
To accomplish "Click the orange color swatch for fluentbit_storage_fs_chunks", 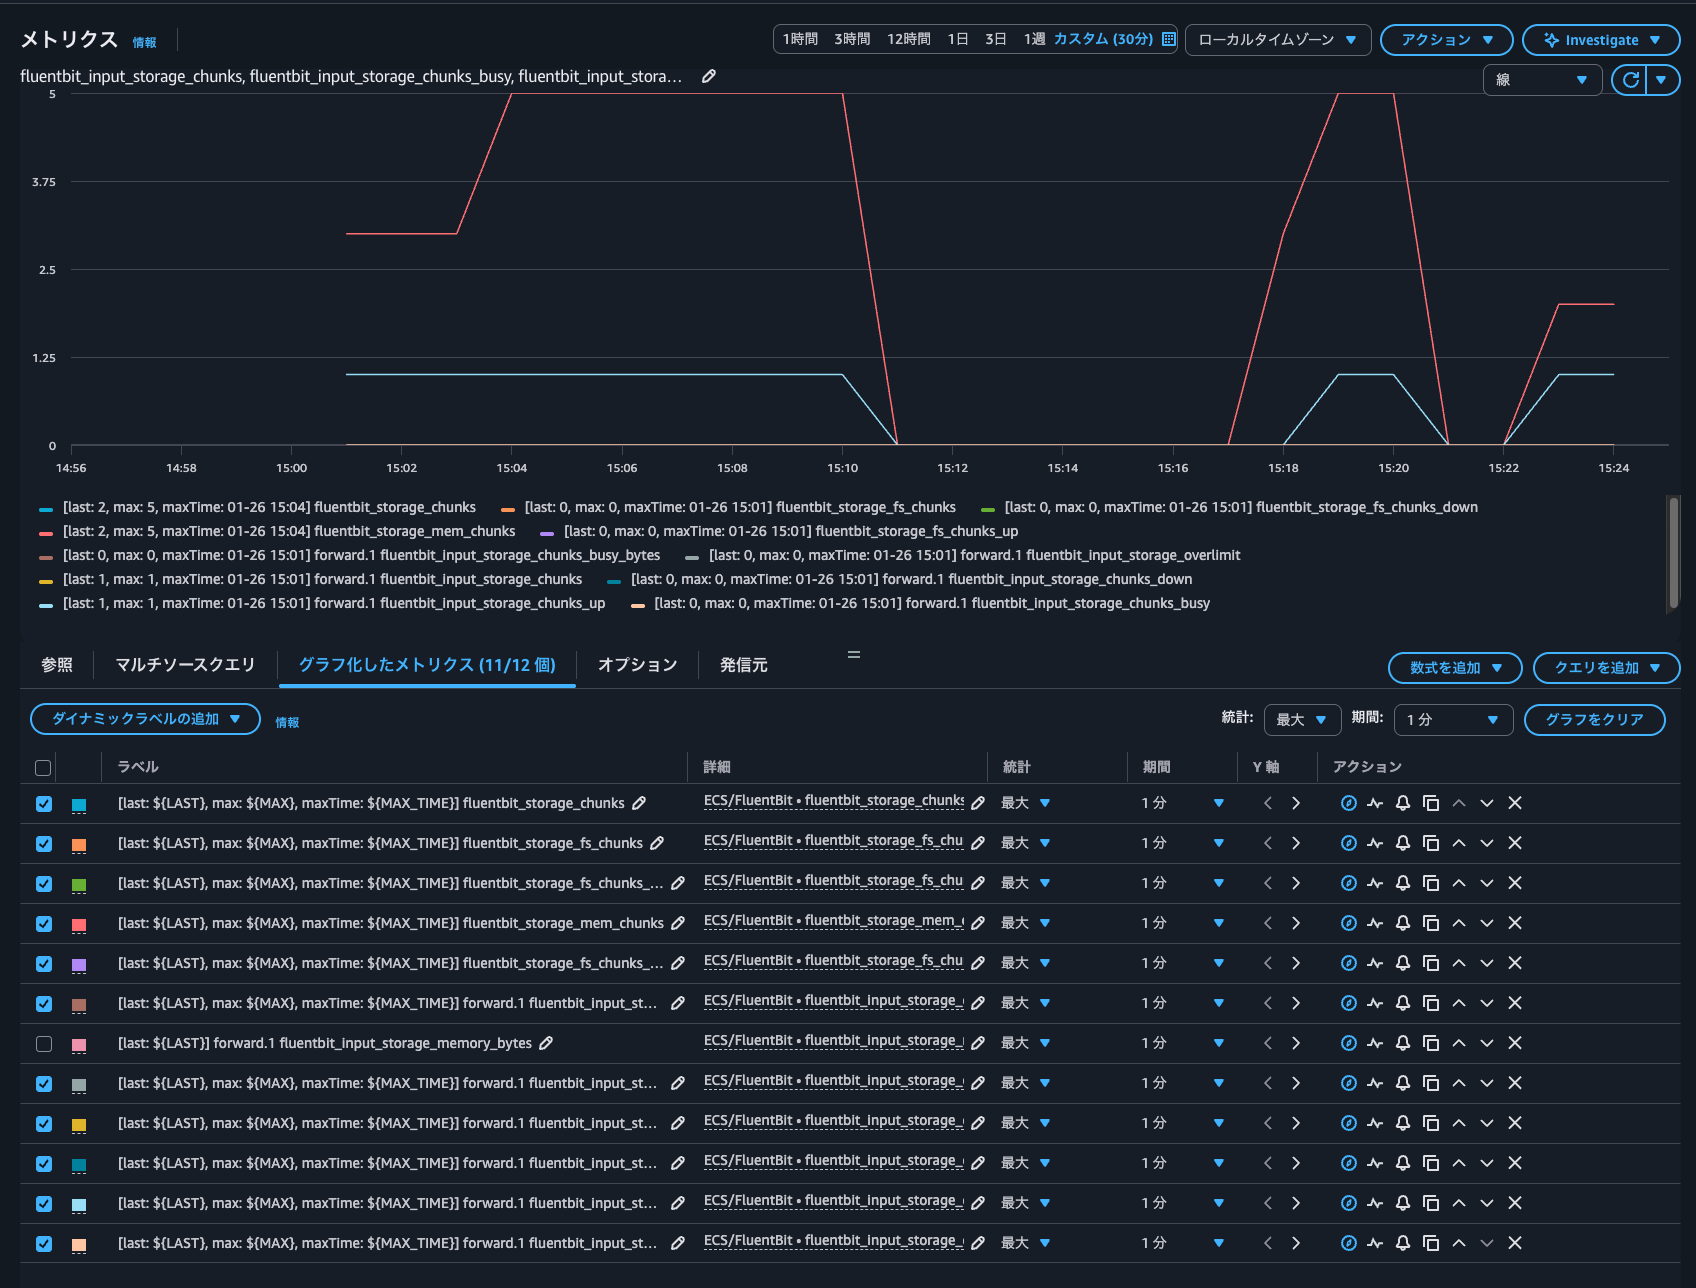I will (79, 845).
